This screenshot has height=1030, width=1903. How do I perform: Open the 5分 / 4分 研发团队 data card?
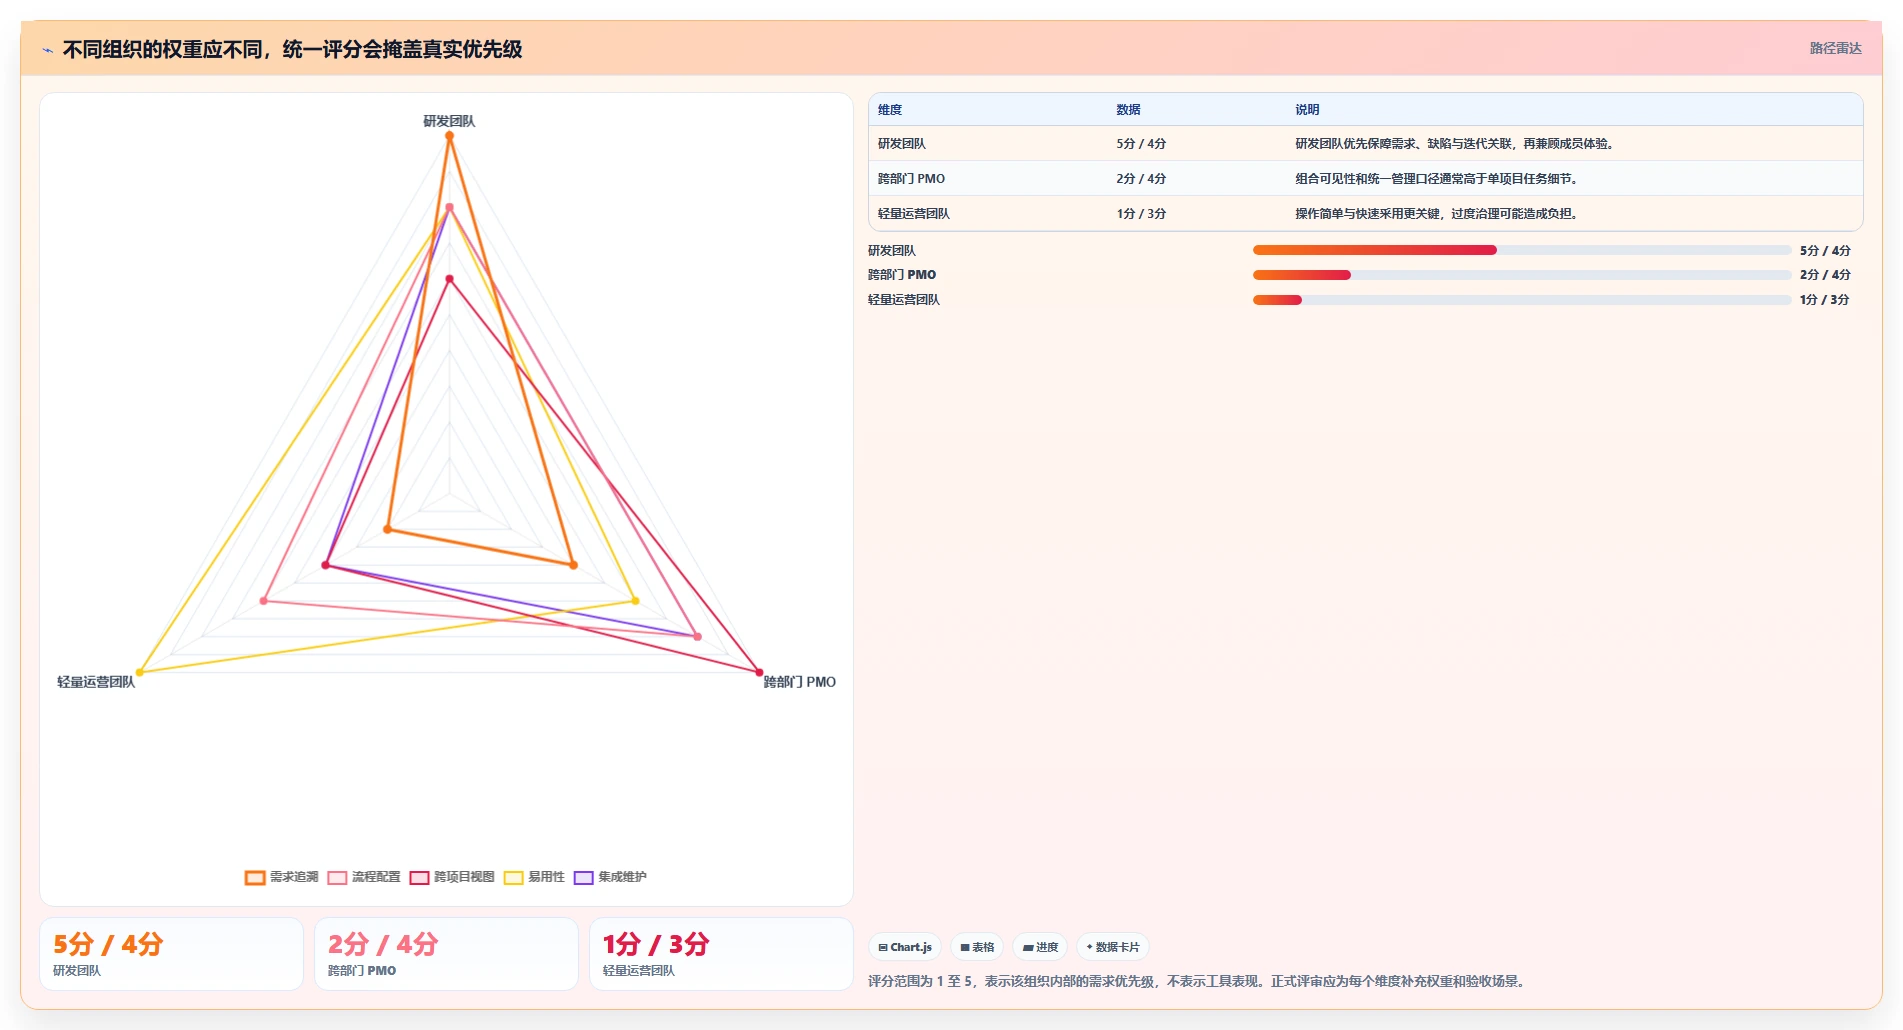[x=171, y=954]
